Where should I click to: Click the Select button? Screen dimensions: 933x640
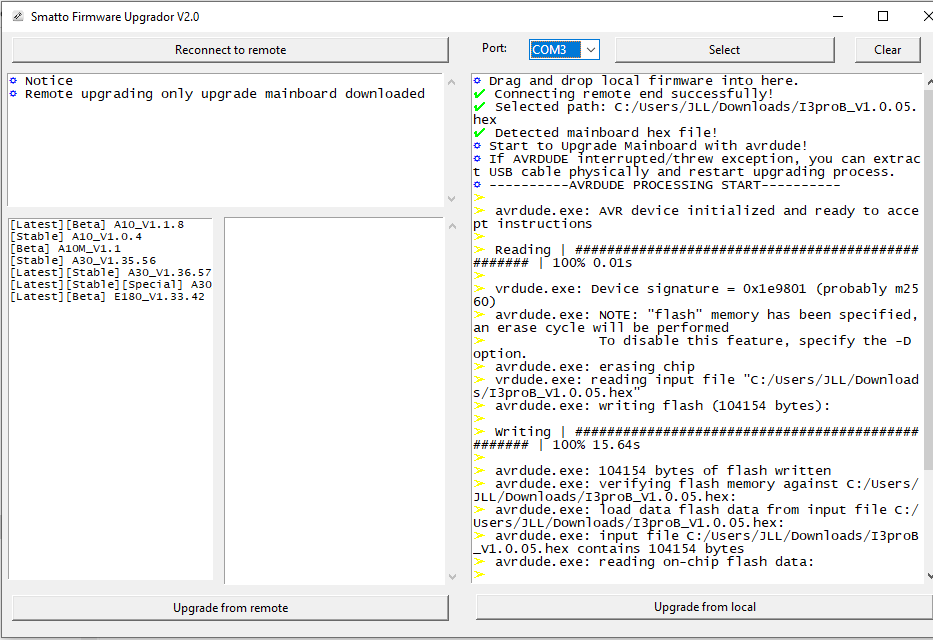pyautogui.click(x=724, y=50)
